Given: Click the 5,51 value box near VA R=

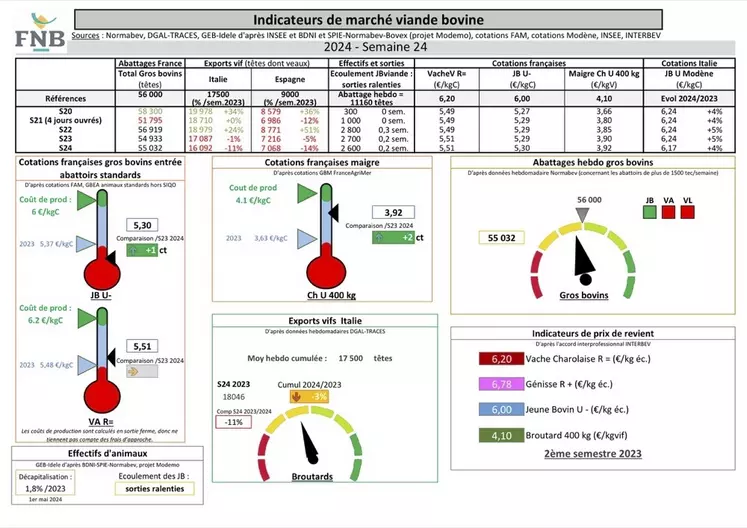Looking at the screenshot, I should [142, 346].
